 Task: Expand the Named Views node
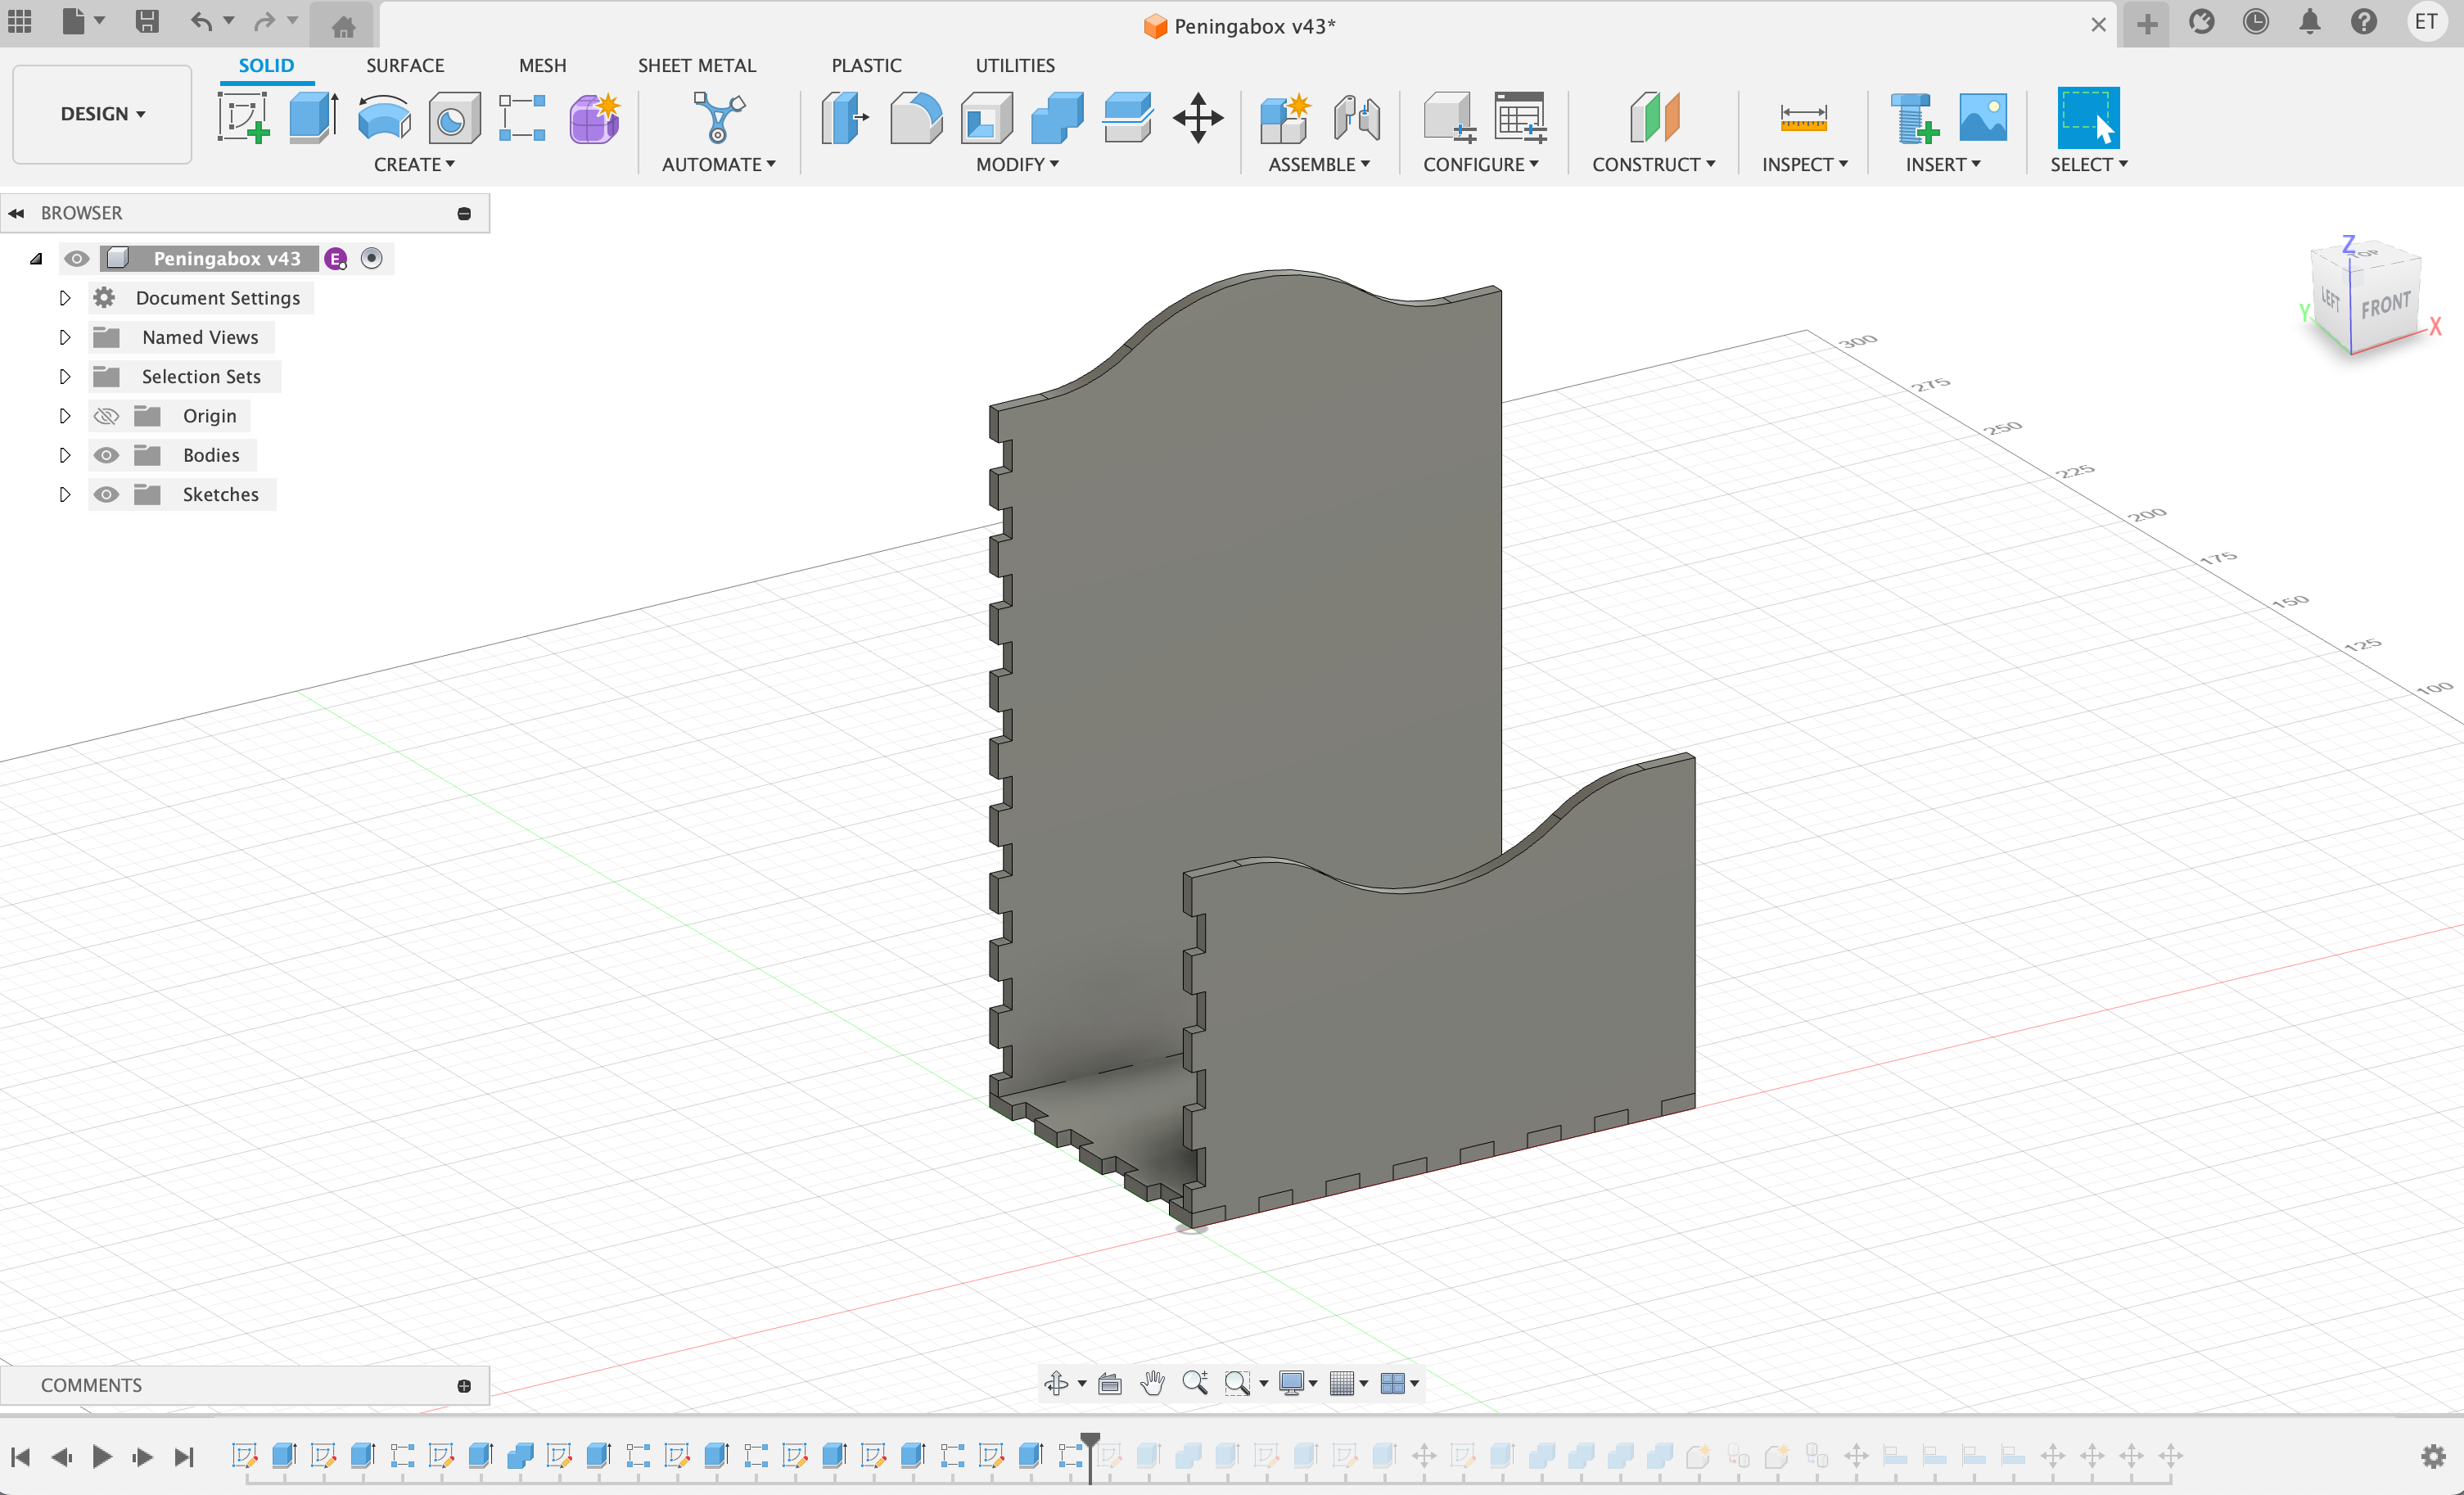tap(65, 337)
